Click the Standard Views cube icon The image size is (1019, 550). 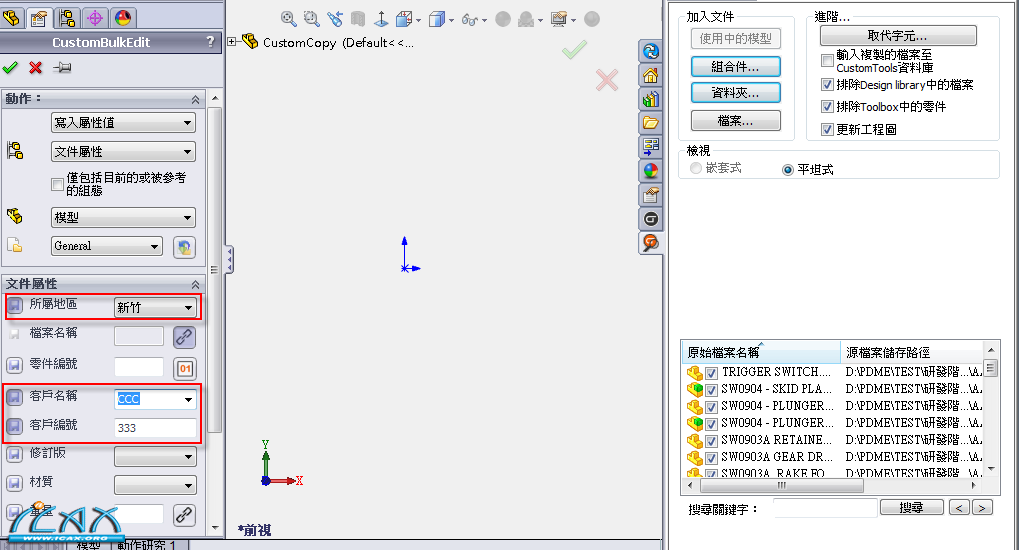point(404,19)
